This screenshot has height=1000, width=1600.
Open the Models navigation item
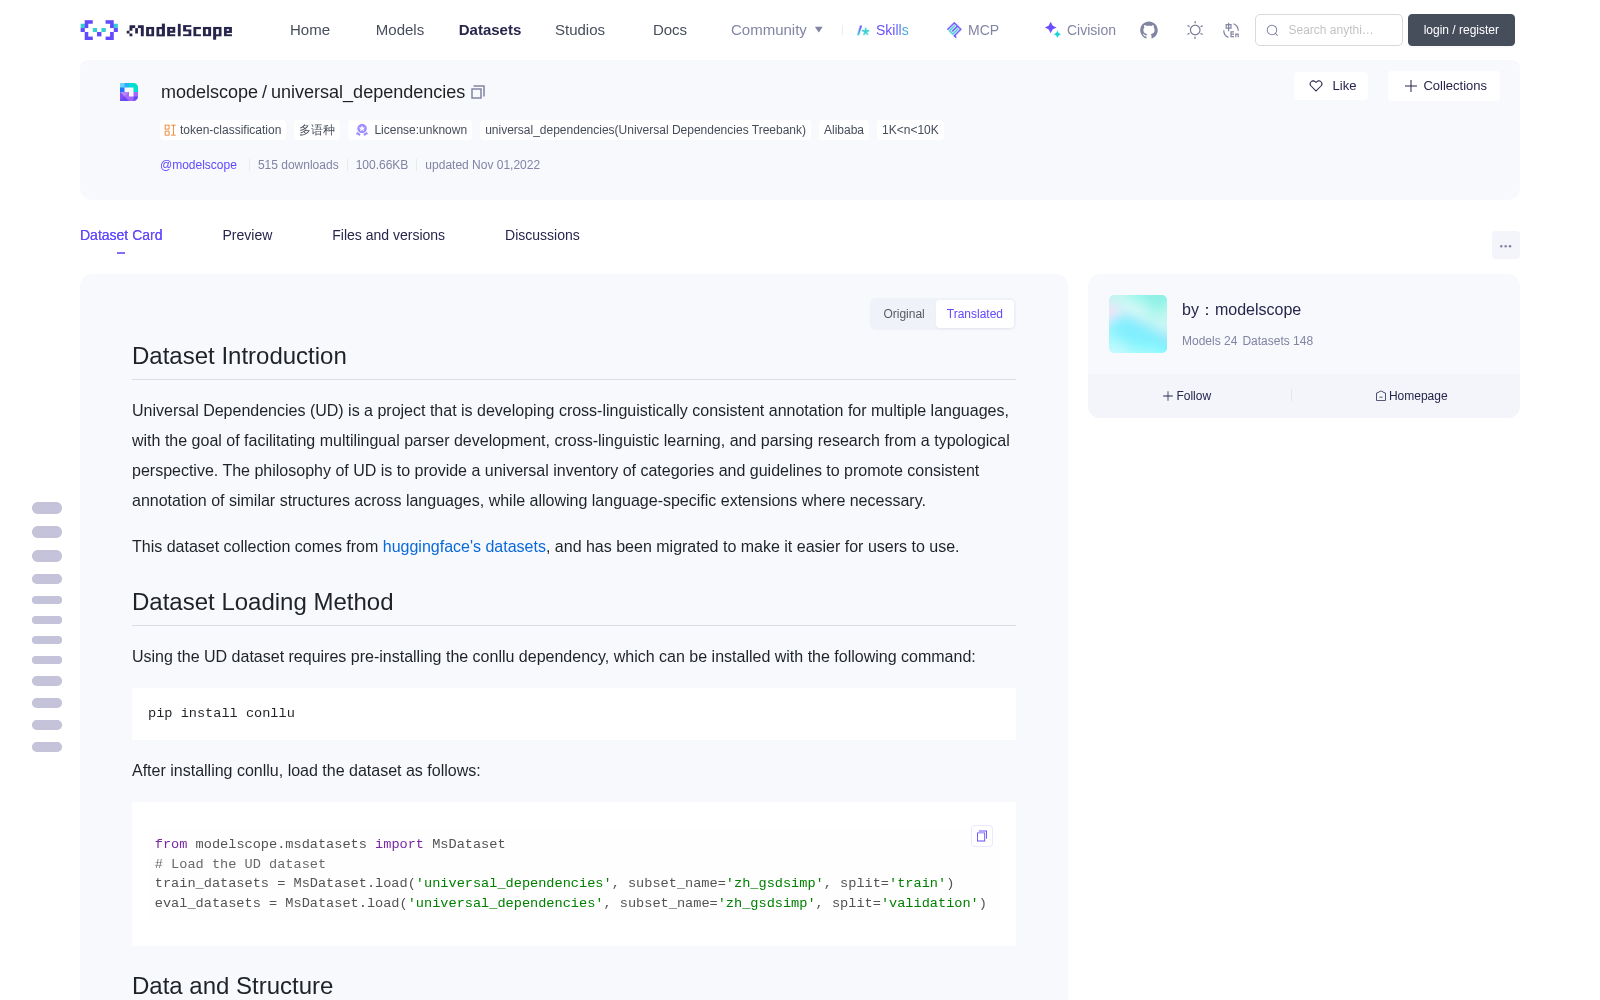click(400, 30)
